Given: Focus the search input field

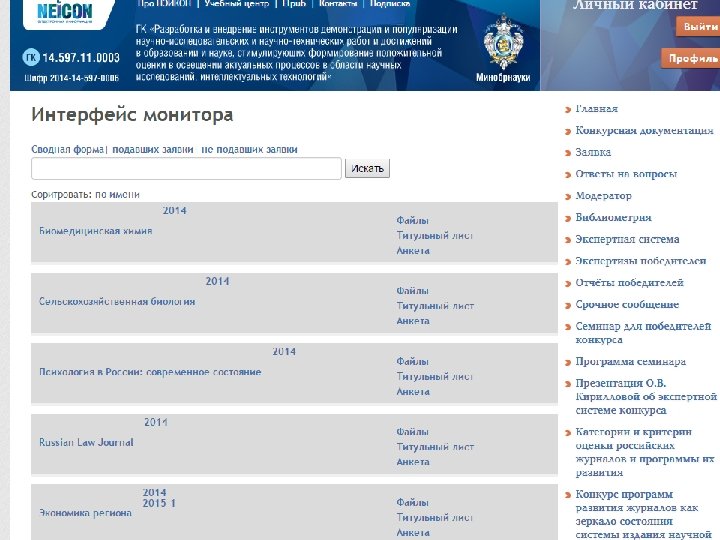Looking at the screenshot, I should (x=186, y=169).
